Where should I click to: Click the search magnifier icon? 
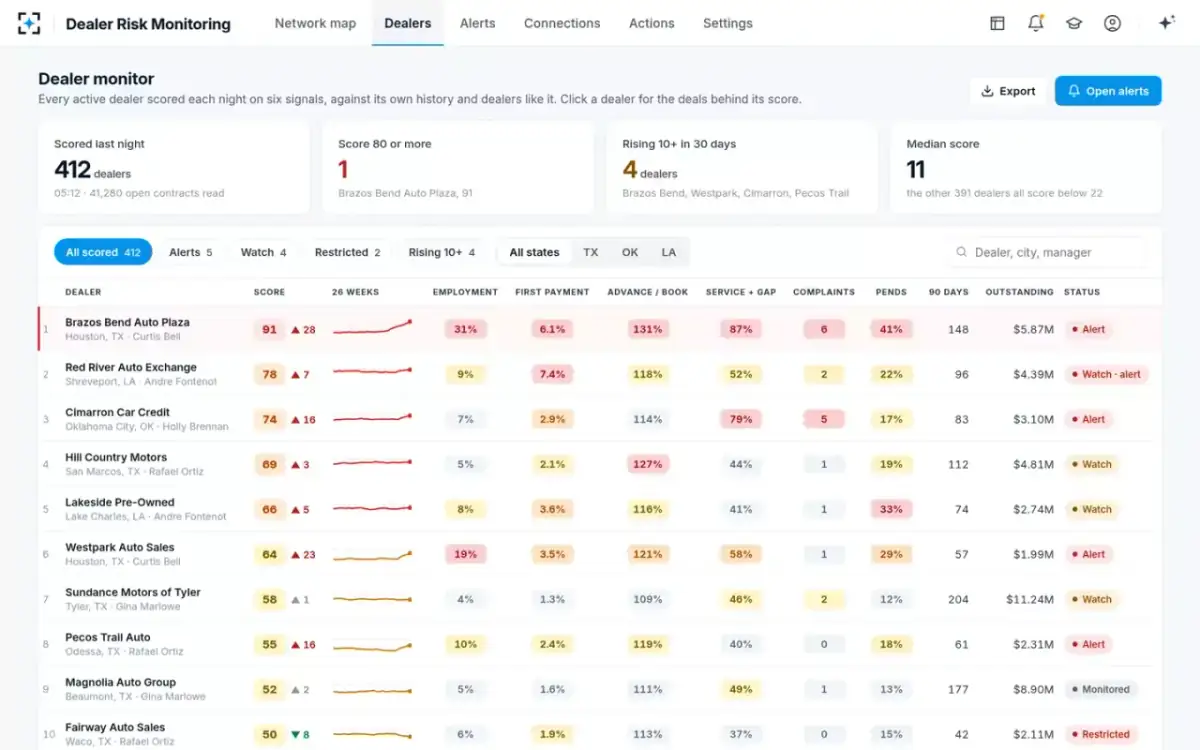click(x=962, y=253)
